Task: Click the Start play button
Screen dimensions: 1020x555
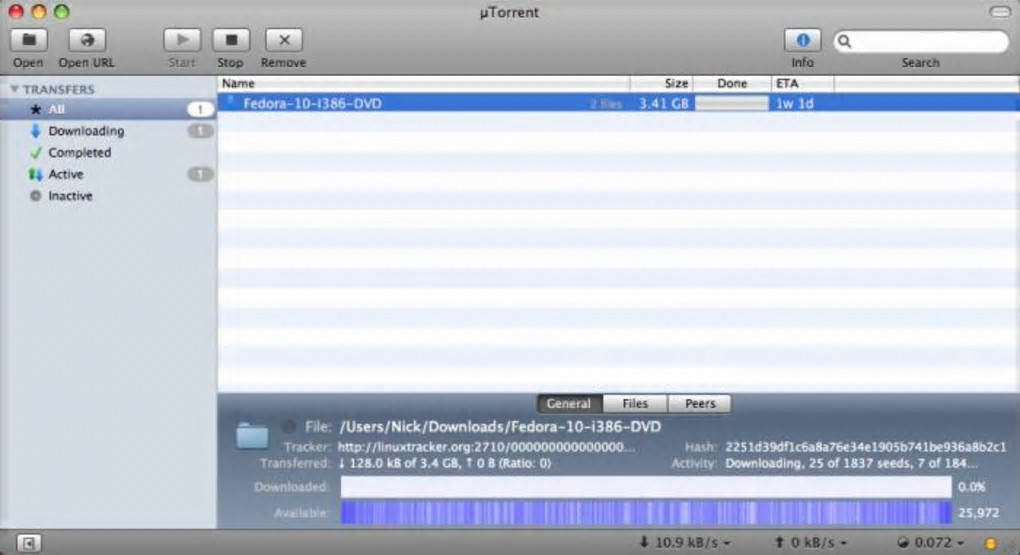Action: 182,40
